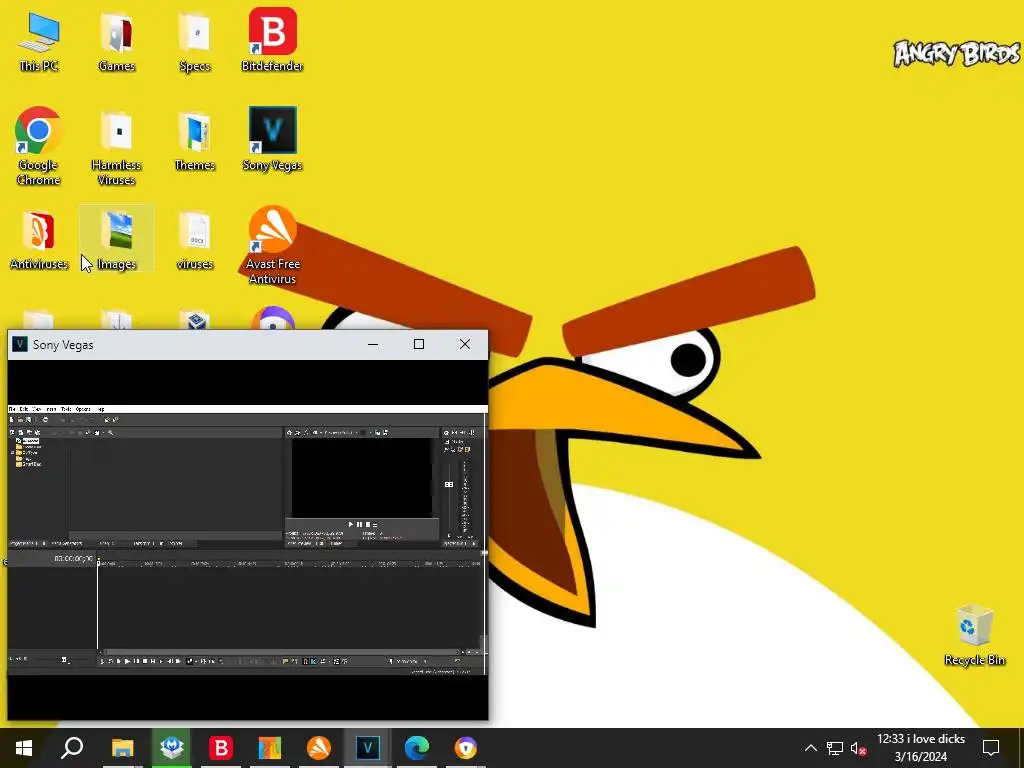Open the Windows Start menu
Screen dimensions: 1024x768
pyautogui.click(x=24, y=748)
